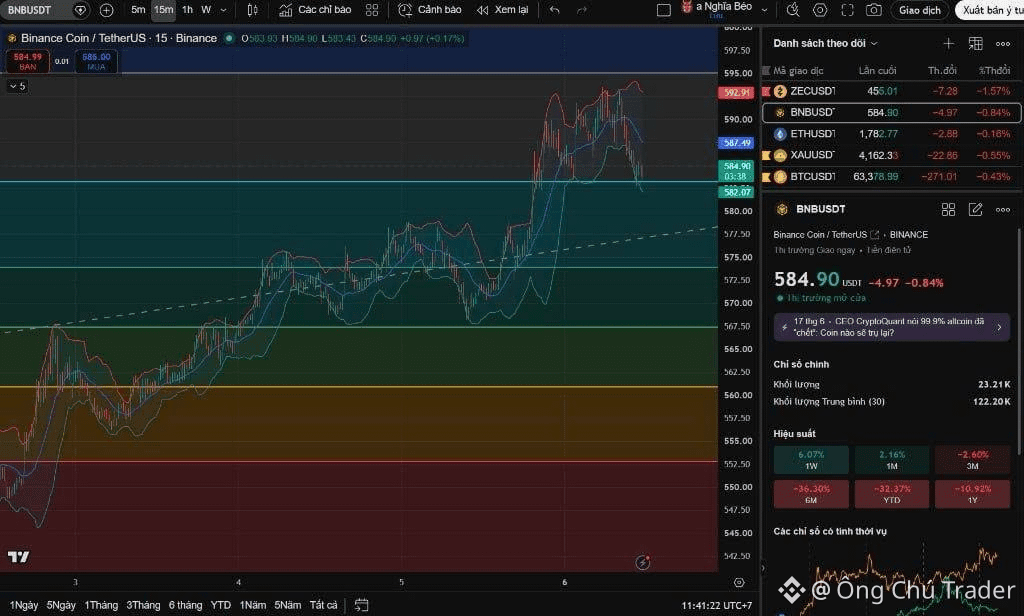Open the indicator templates grid icon
1024x616 pixels.
372,10
